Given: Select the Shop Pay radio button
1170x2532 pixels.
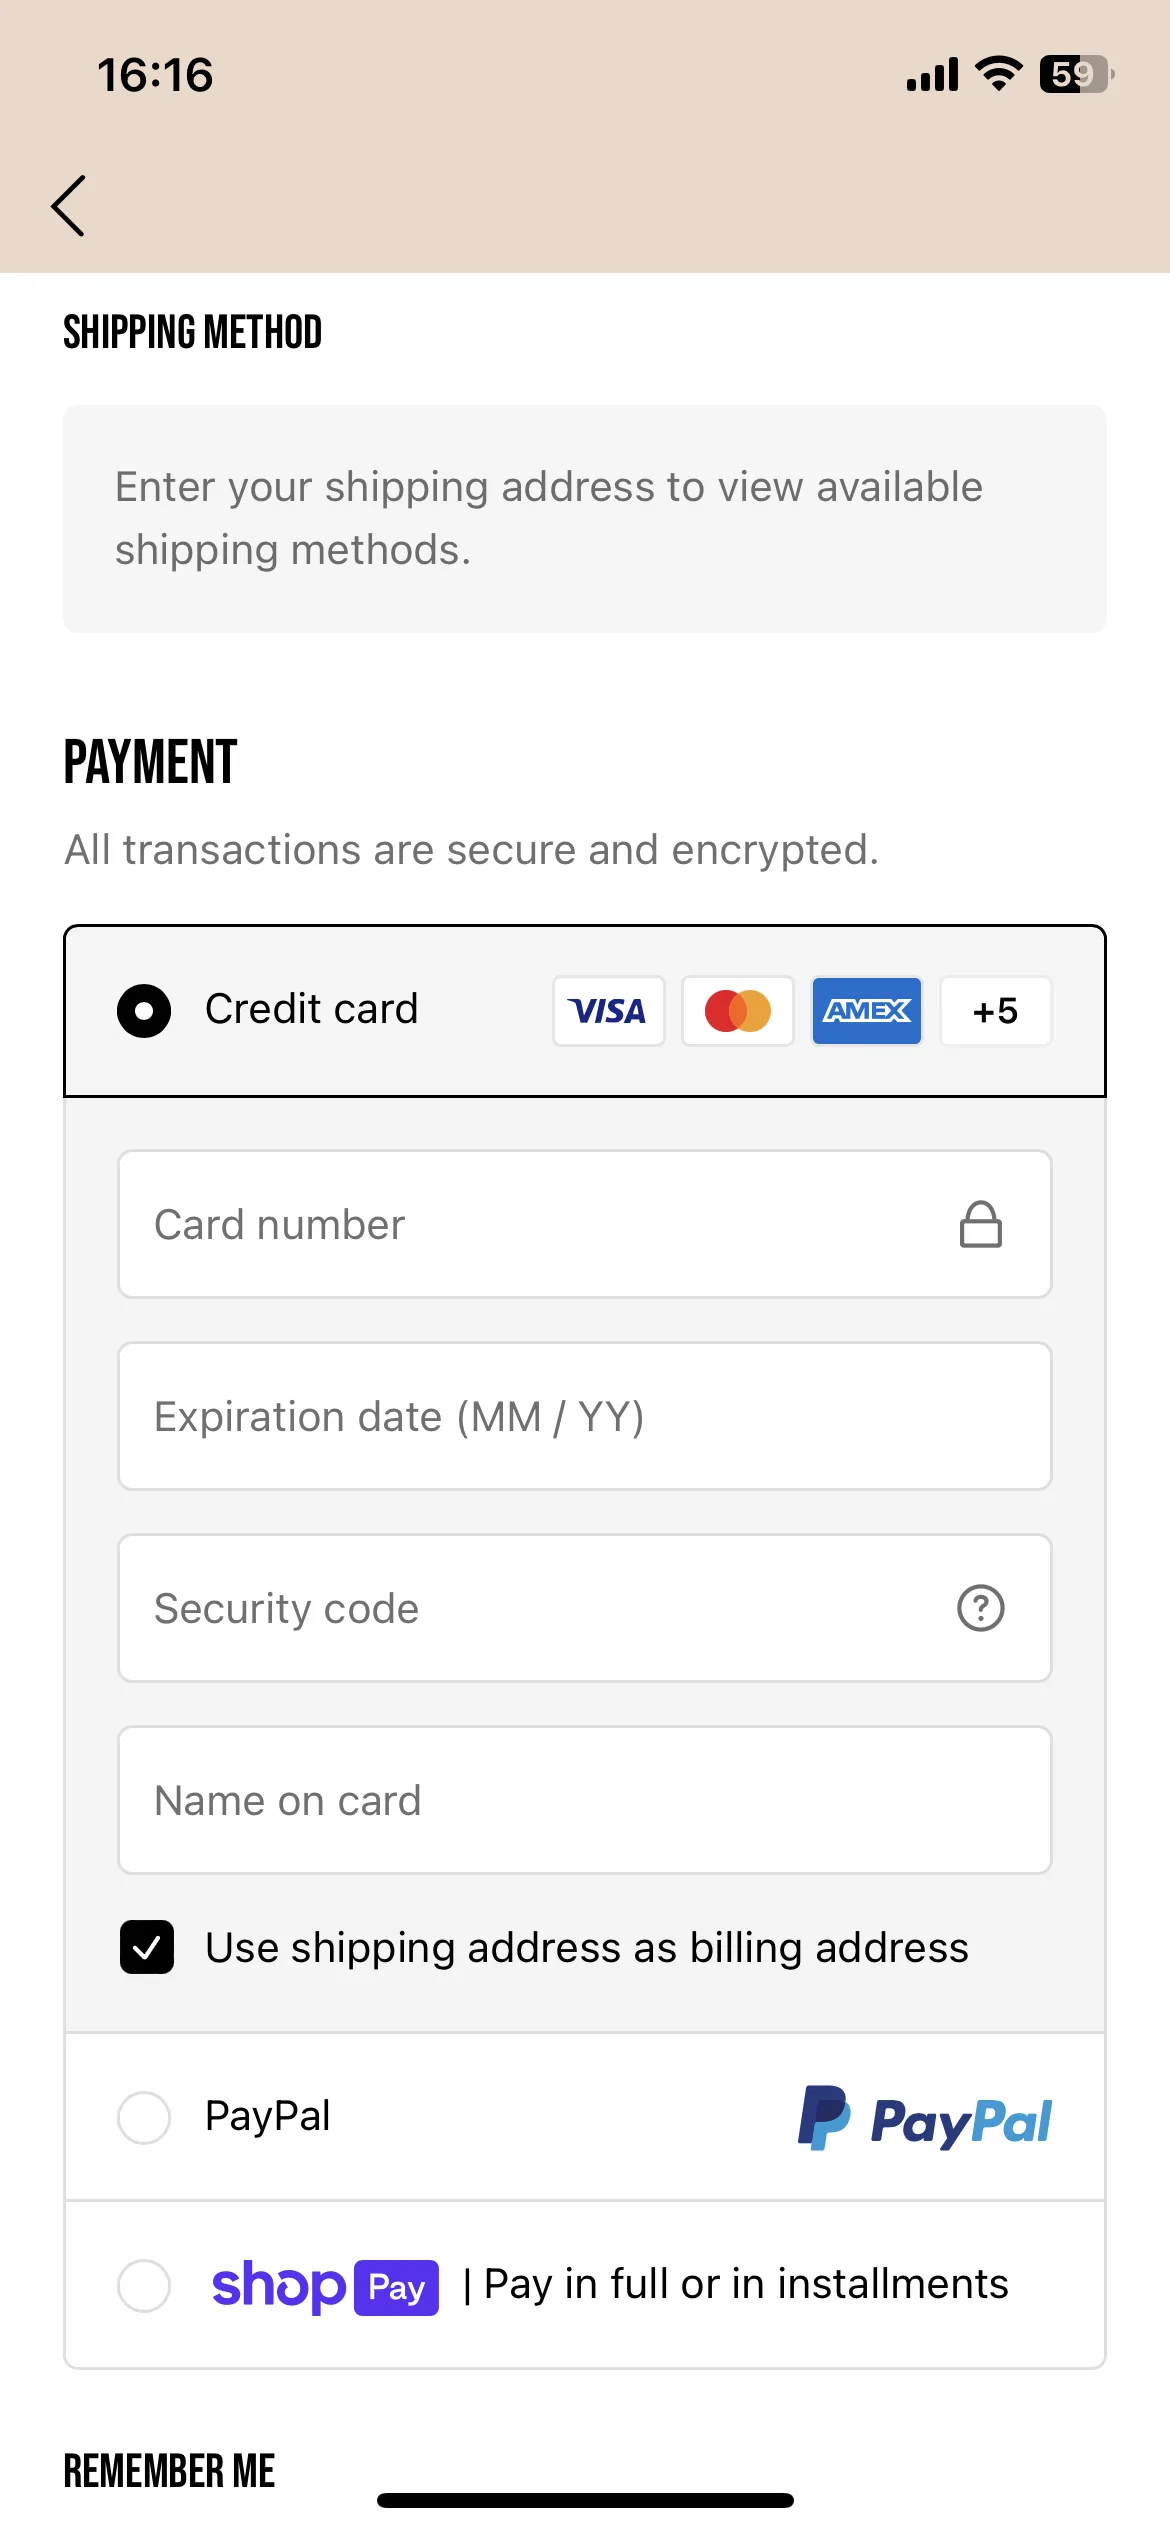Looking at the screenshot, I should pos(144,2286).
